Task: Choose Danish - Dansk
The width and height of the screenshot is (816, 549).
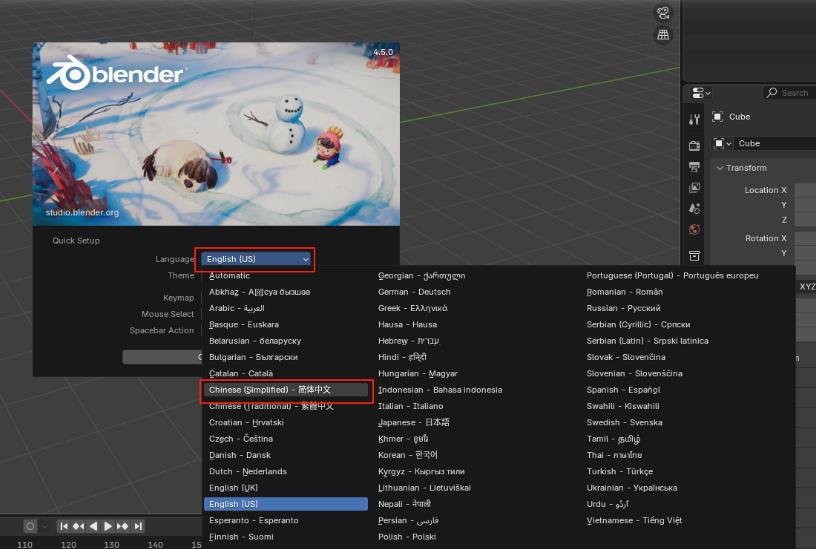Action: pyautogui.click(x=286, y=455)
